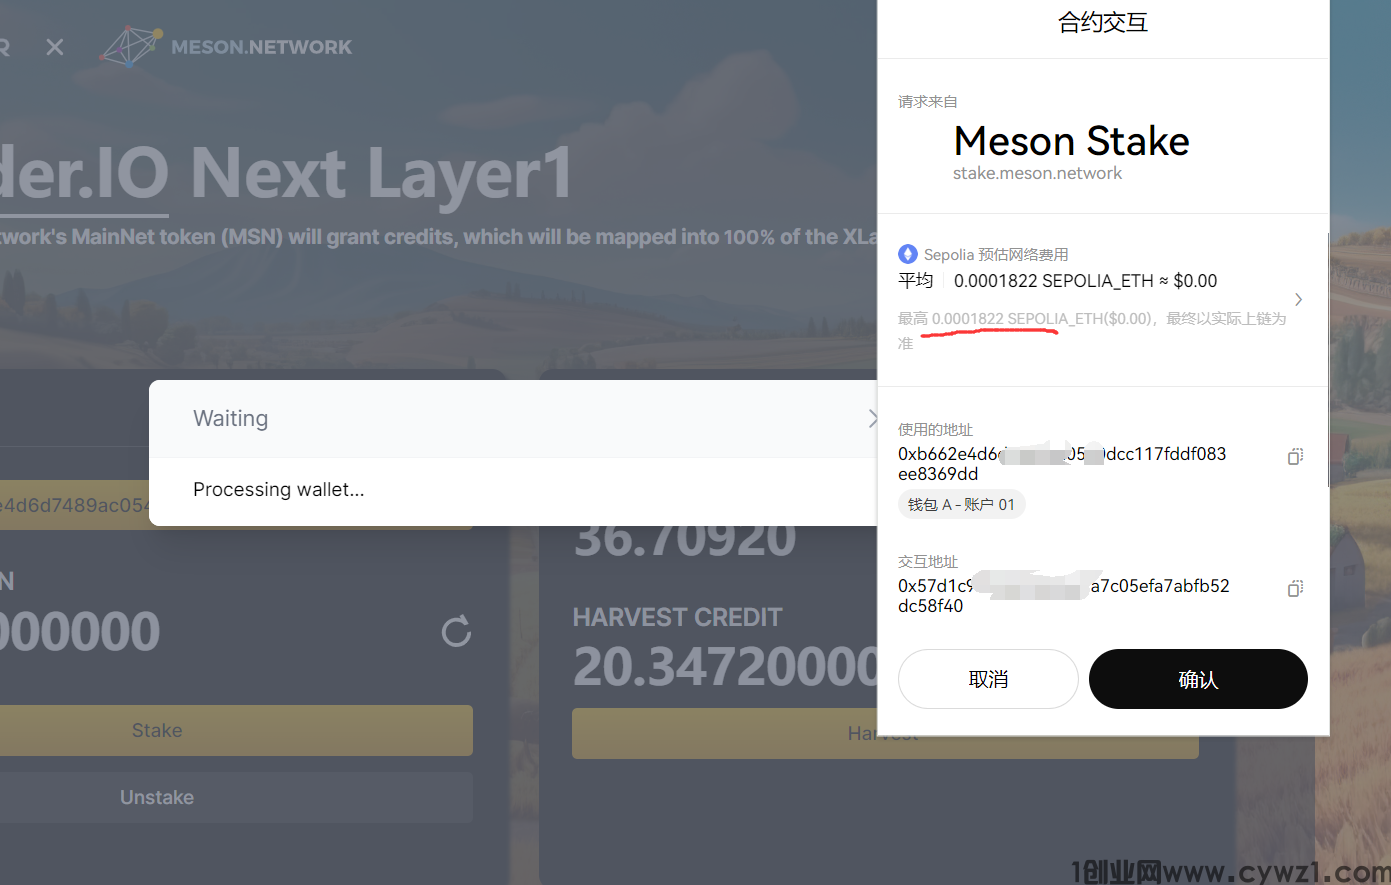Click the X icon beside the Meson logo

(x=55, y=47)
